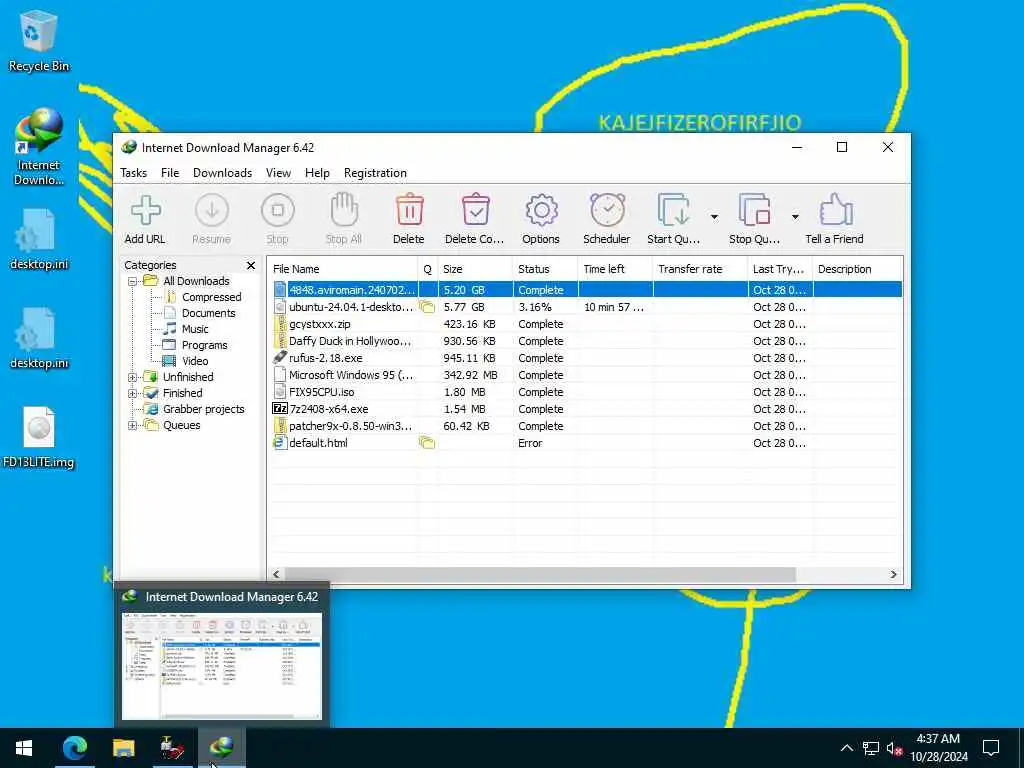Click the horizontal scrollbar left arrow
This screenshot has height=768, width=1024.
(276, 574)
